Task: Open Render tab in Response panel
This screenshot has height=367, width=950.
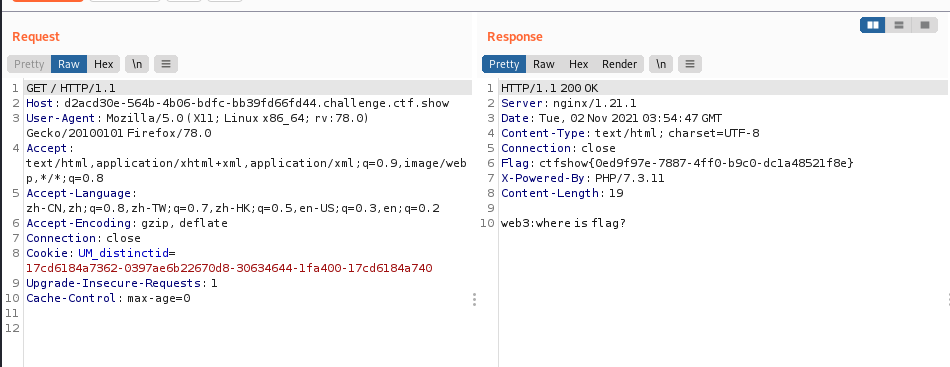Action: pos(619,64)
